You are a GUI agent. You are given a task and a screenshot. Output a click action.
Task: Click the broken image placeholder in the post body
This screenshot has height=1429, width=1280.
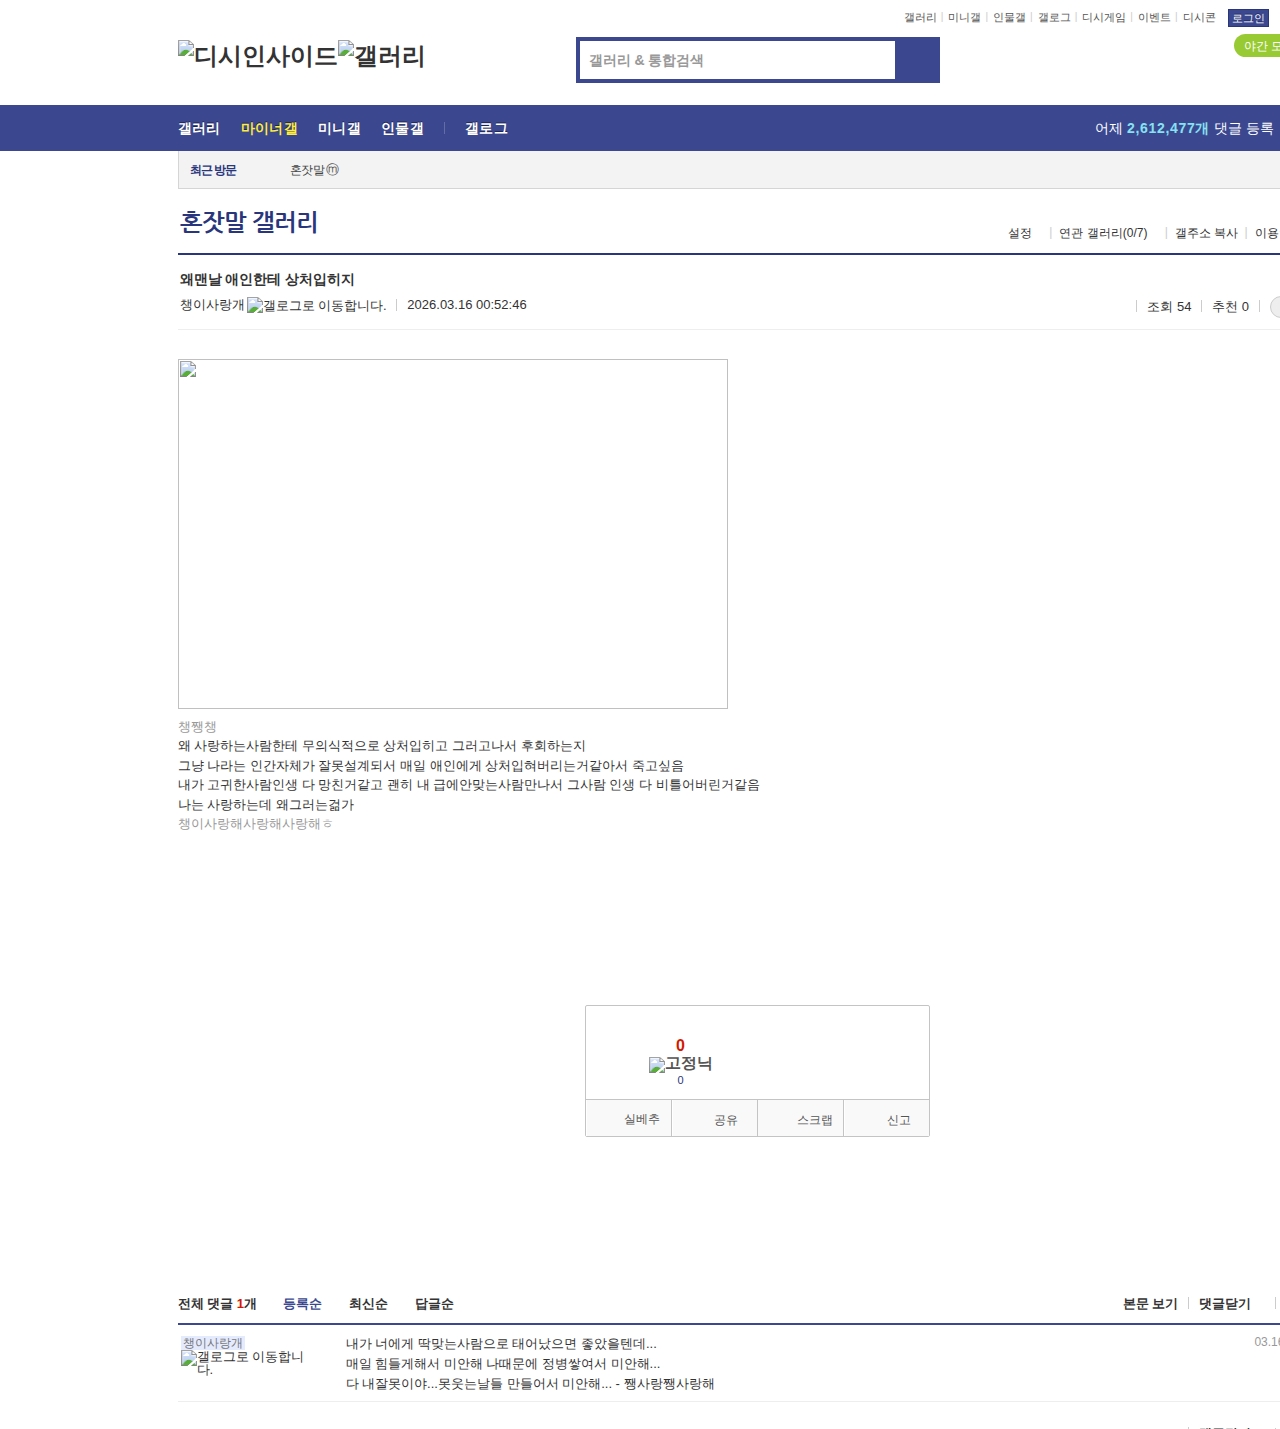453,534
